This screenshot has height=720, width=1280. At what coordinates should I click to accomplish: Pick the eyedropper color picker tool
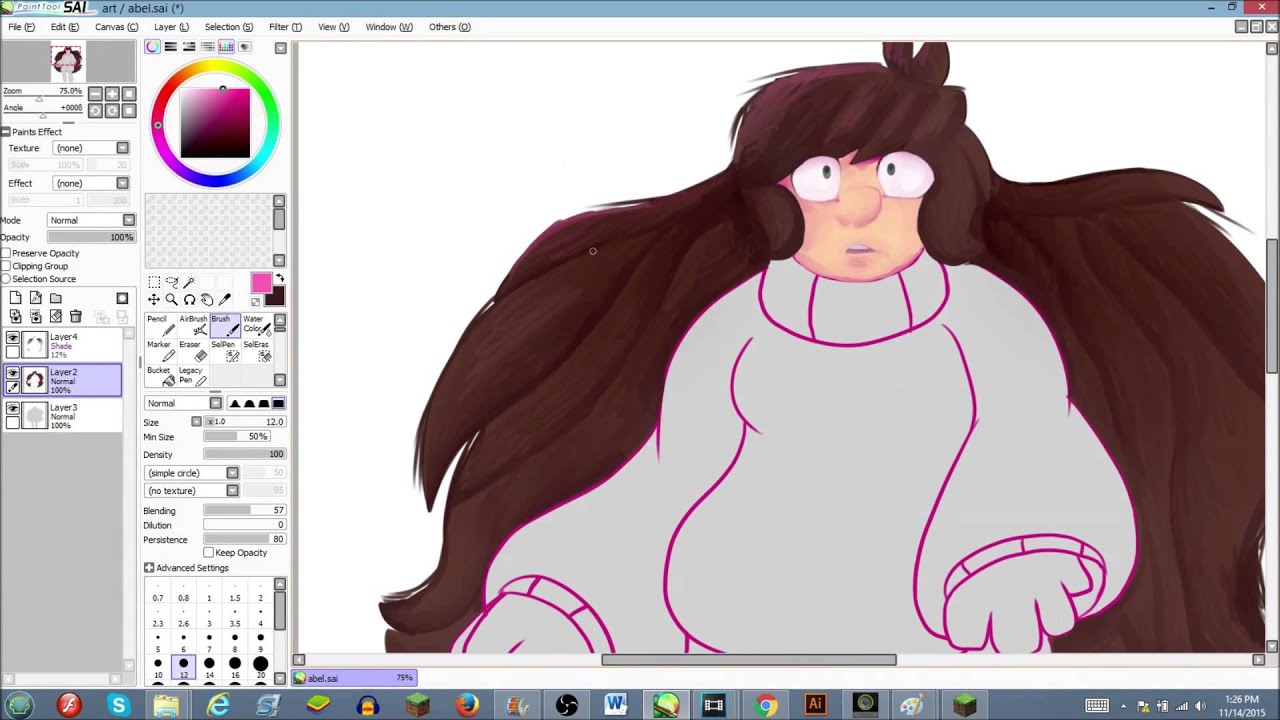(224, 300)
